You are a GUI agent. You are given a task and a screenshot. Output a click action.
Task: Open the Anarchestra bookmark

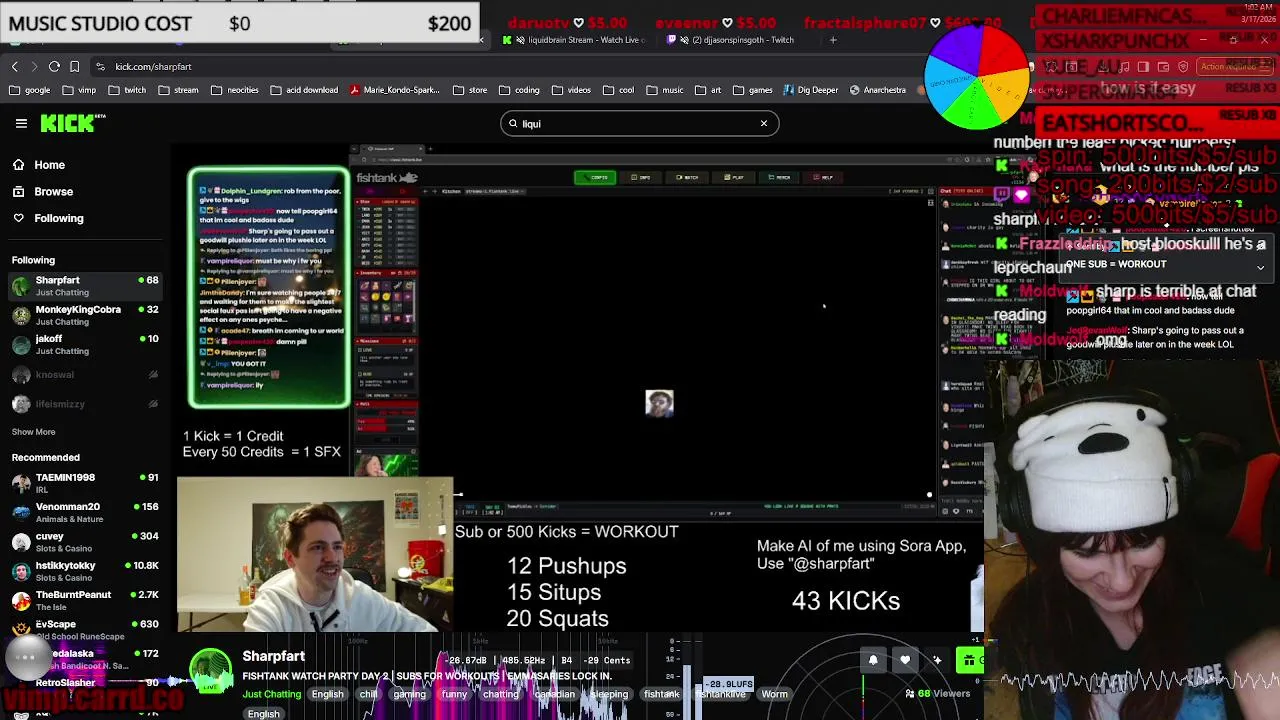(x=877, y=90)
